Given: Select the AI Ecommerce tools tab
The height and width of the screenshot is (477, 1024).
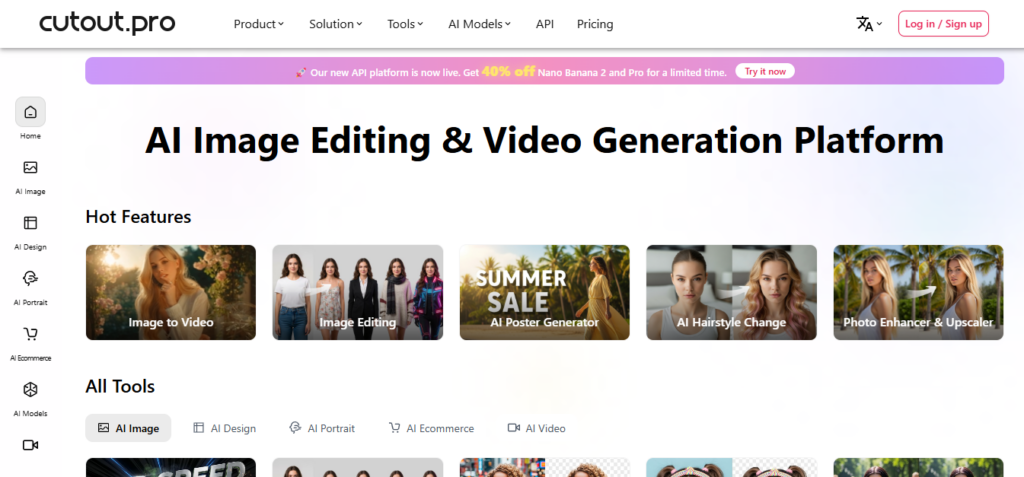Looking at the screenshot, I should click(x=431, y=428).
